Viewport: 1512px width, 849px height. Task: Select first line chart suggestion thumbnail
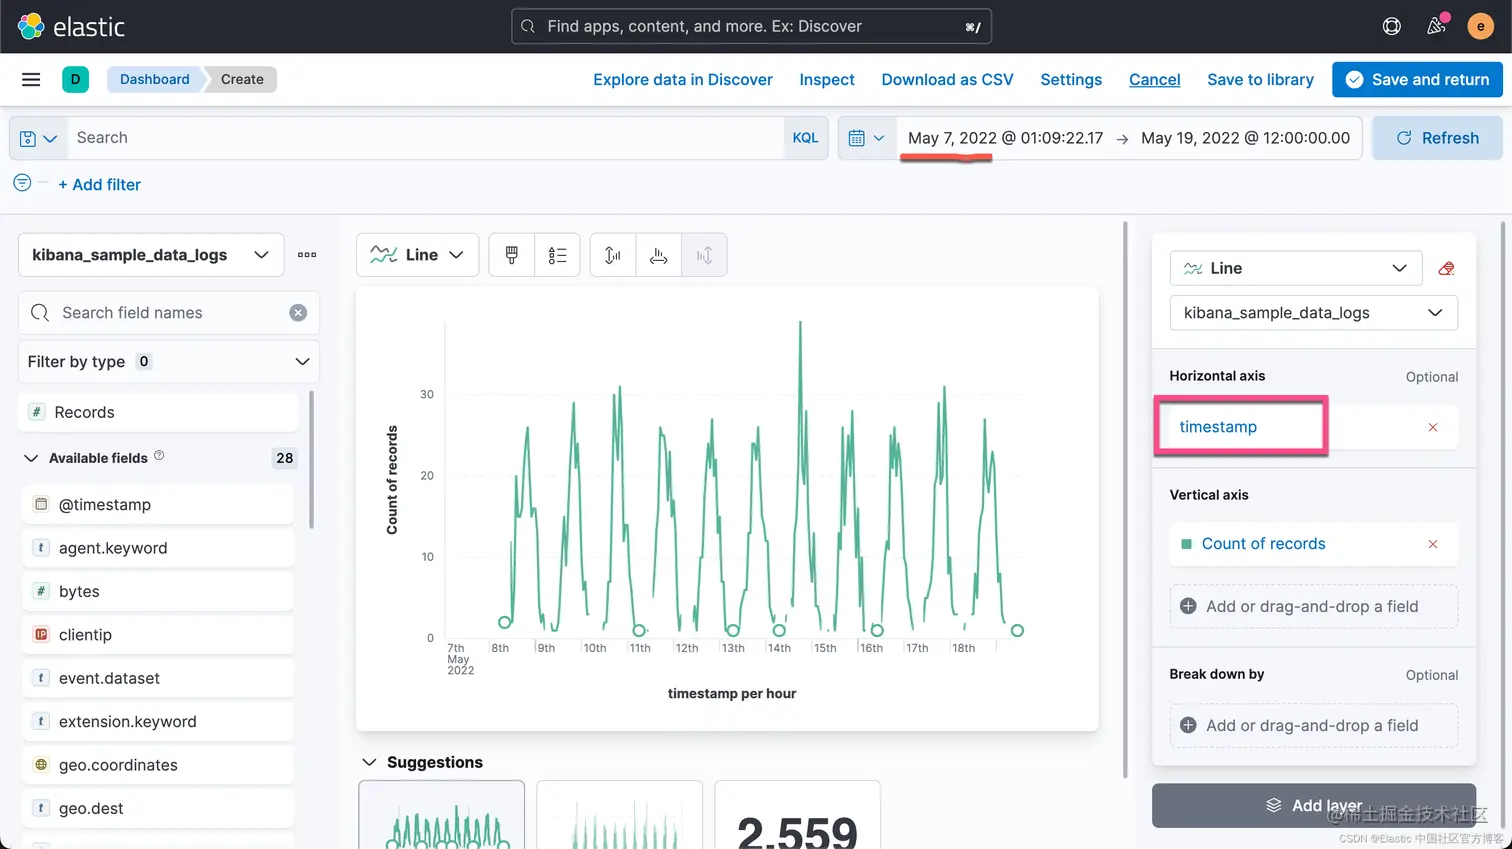point(442,815)
